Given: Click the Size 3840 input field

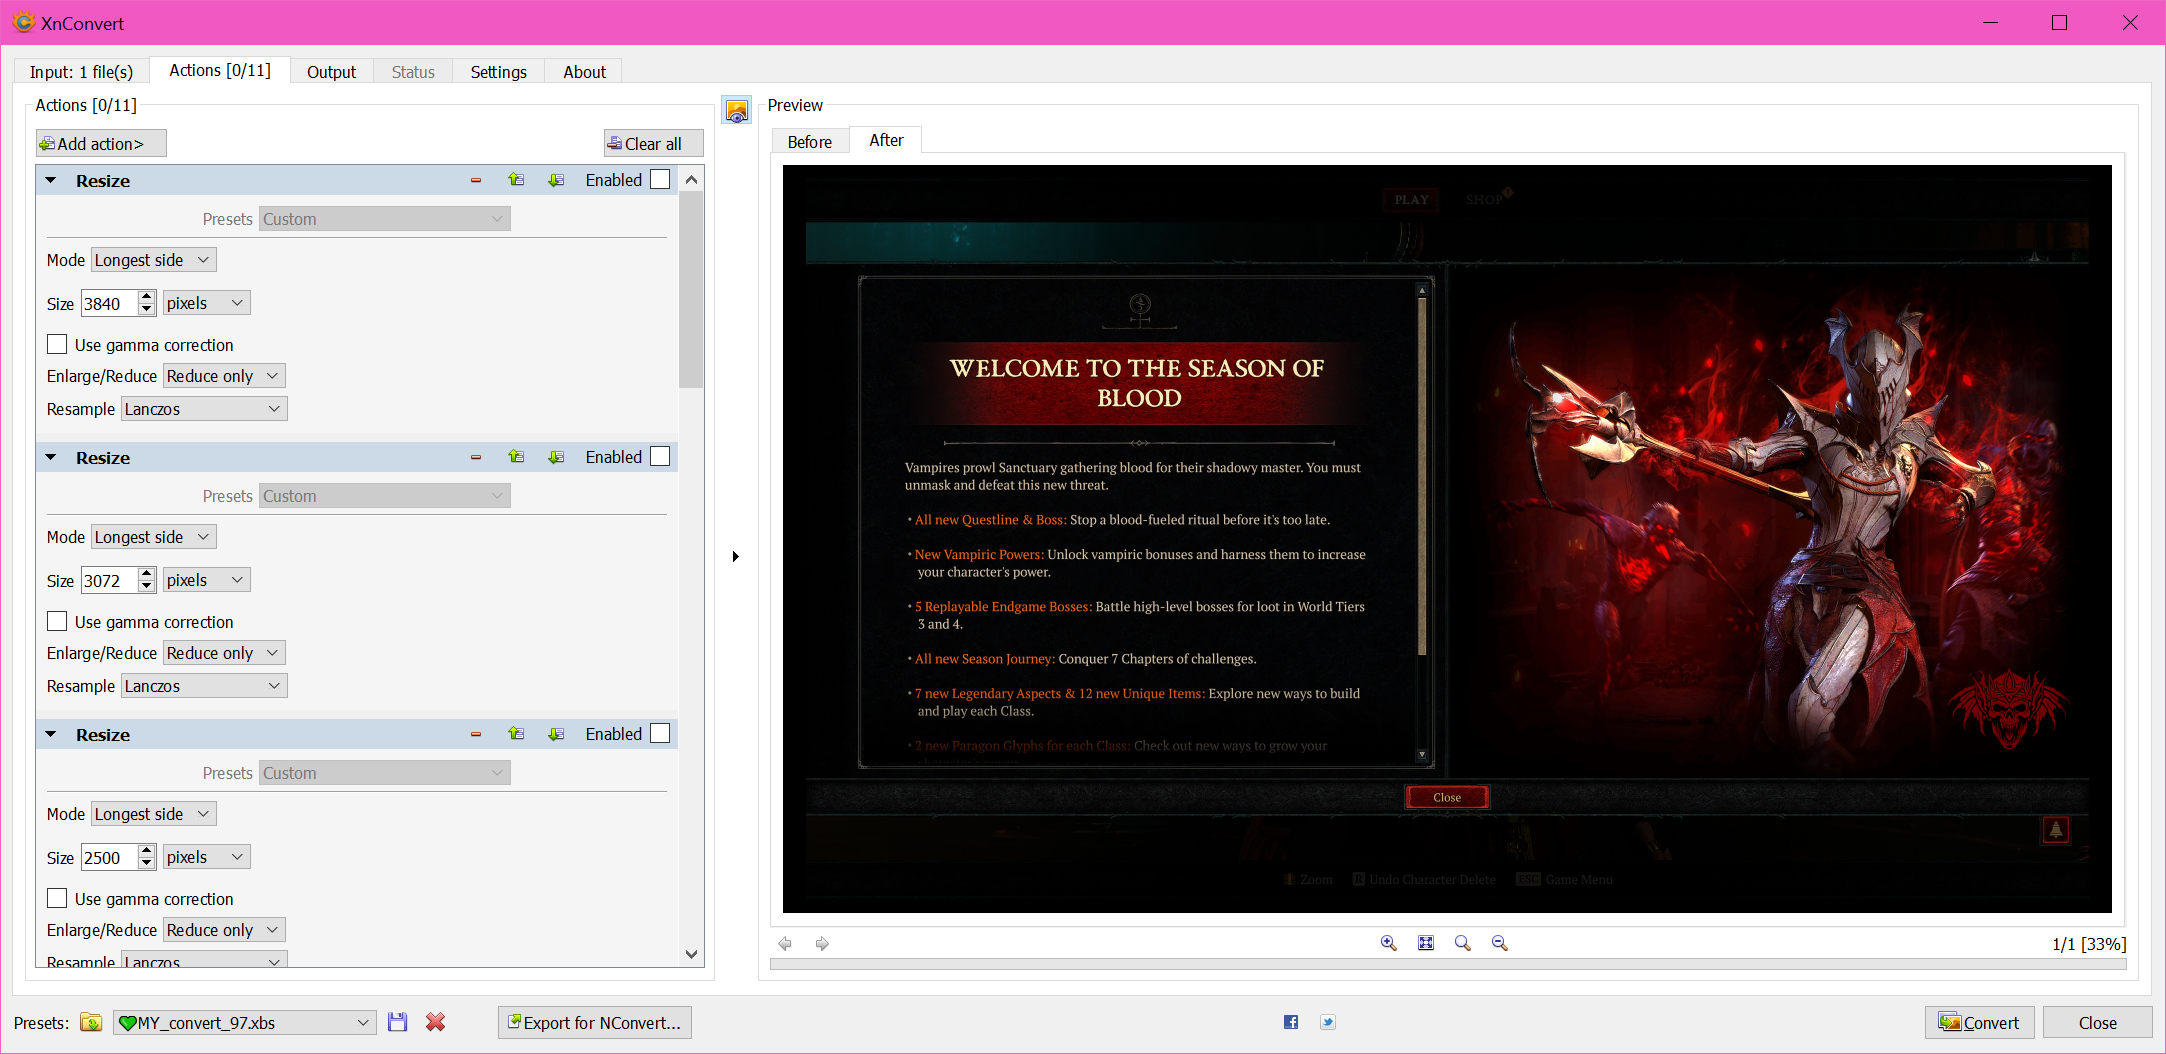Looking at the screenshot, I should pyautogui.click(x=108, y=304).
